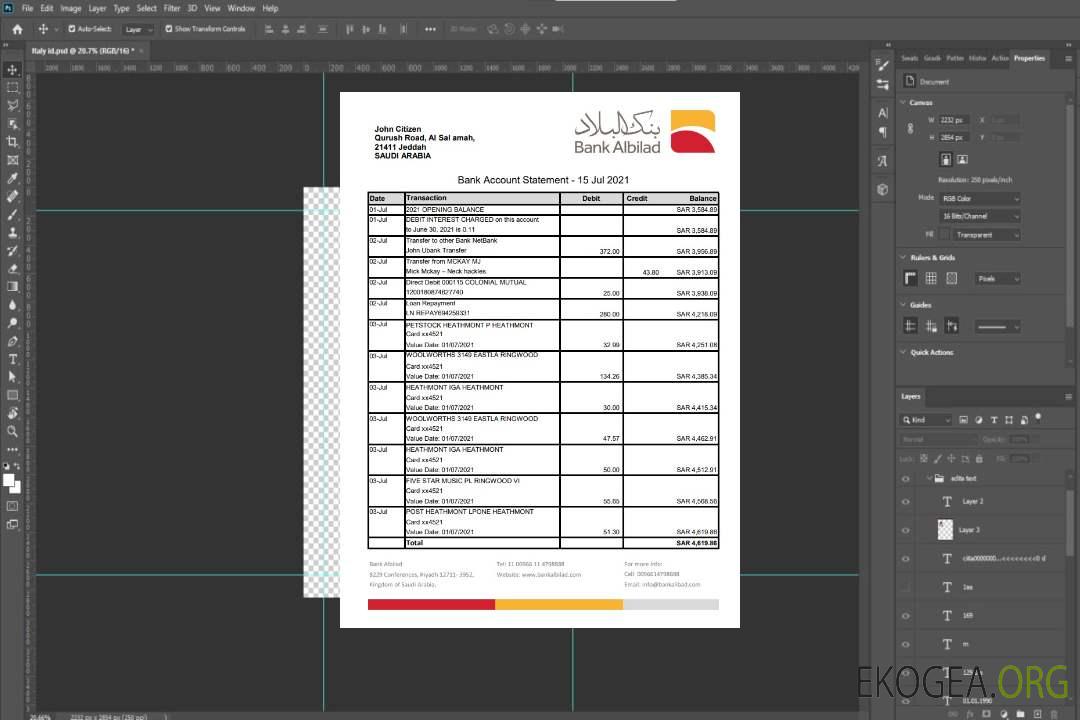Select the Horizontal Type tool
Screen dimensions: 1080x720
pos(12,359)
